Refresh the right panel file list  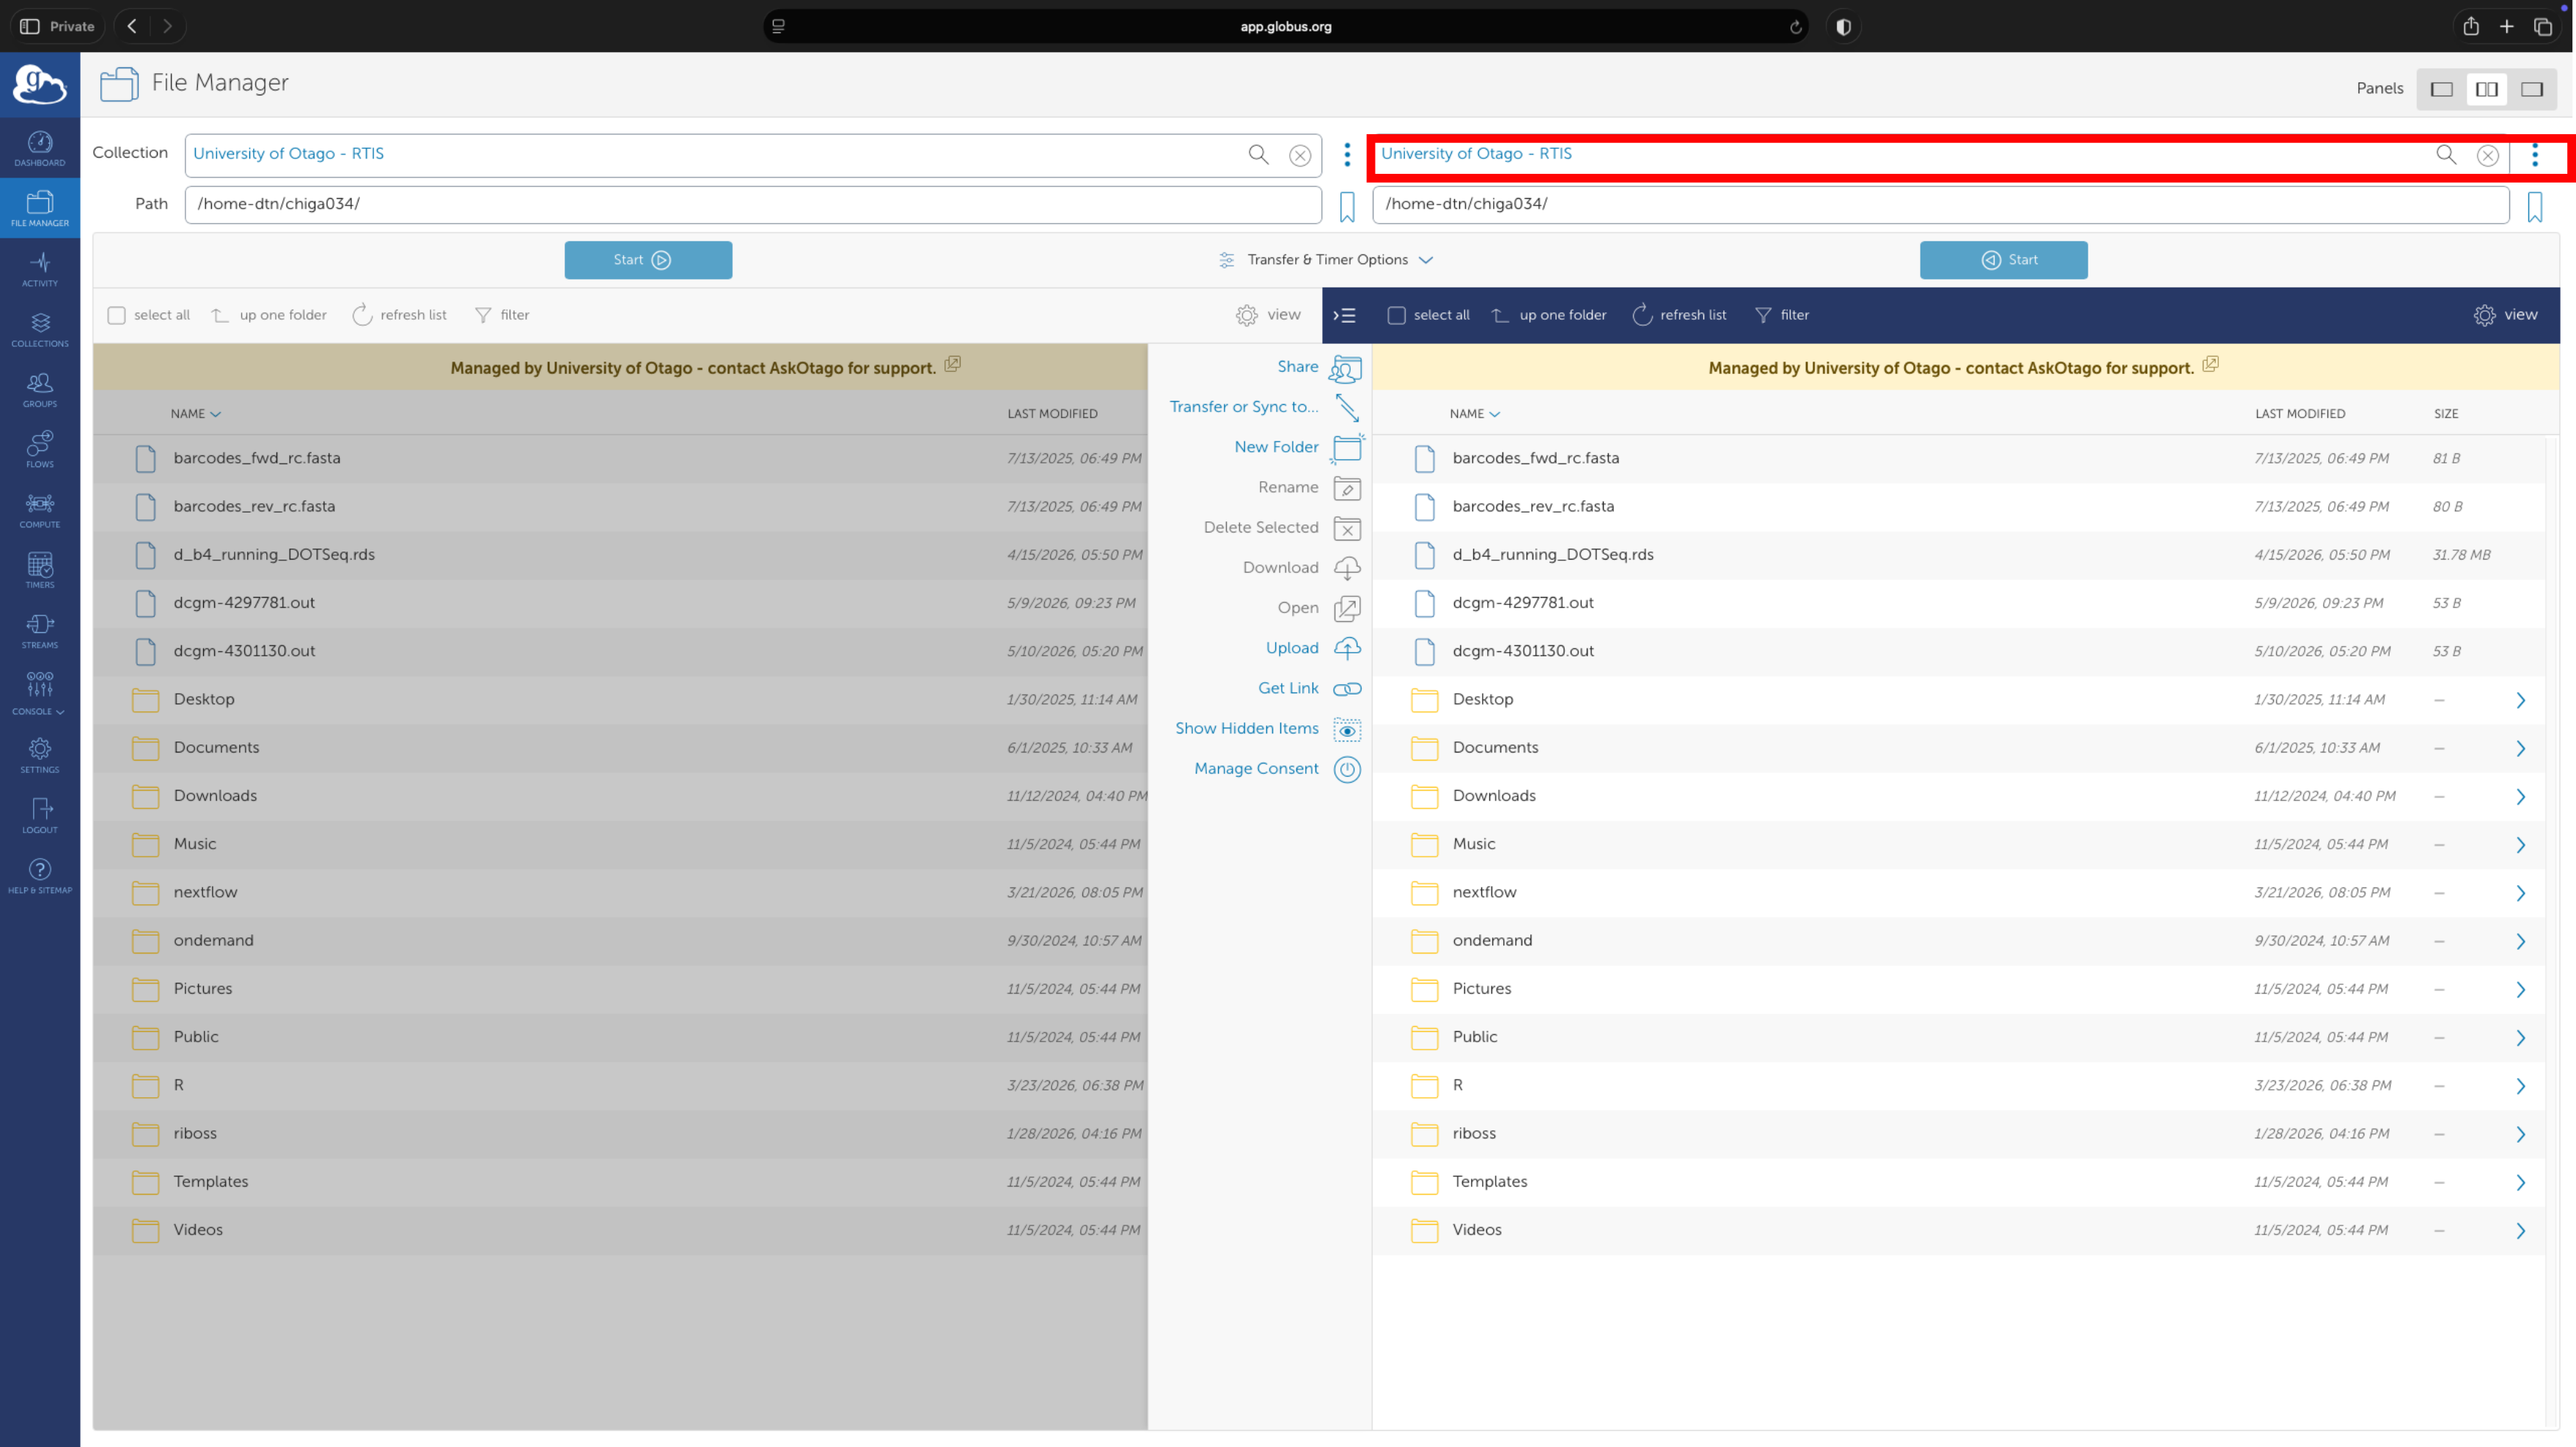1679,315
